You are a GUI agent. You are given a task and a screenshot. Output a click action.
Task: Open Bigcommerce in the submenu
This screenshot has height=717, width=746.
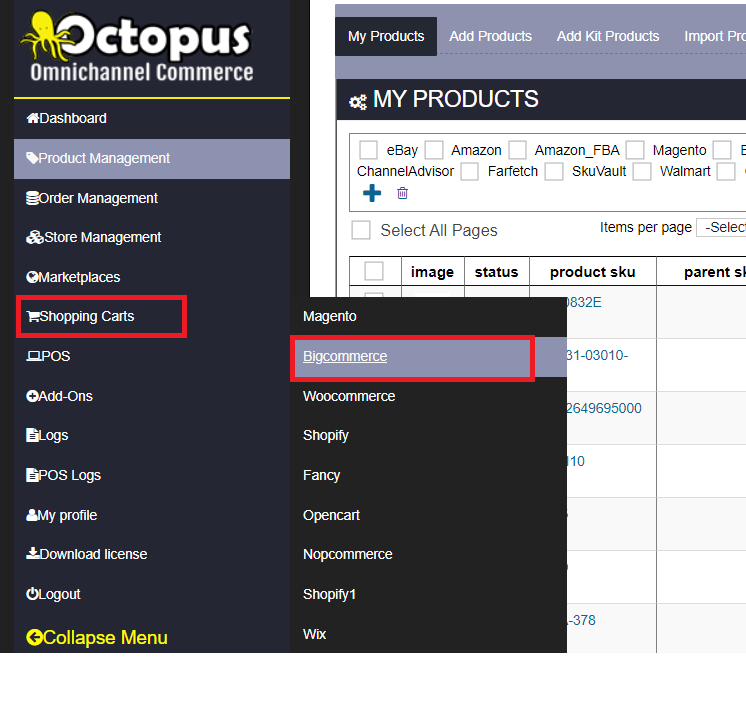[428, 356]
